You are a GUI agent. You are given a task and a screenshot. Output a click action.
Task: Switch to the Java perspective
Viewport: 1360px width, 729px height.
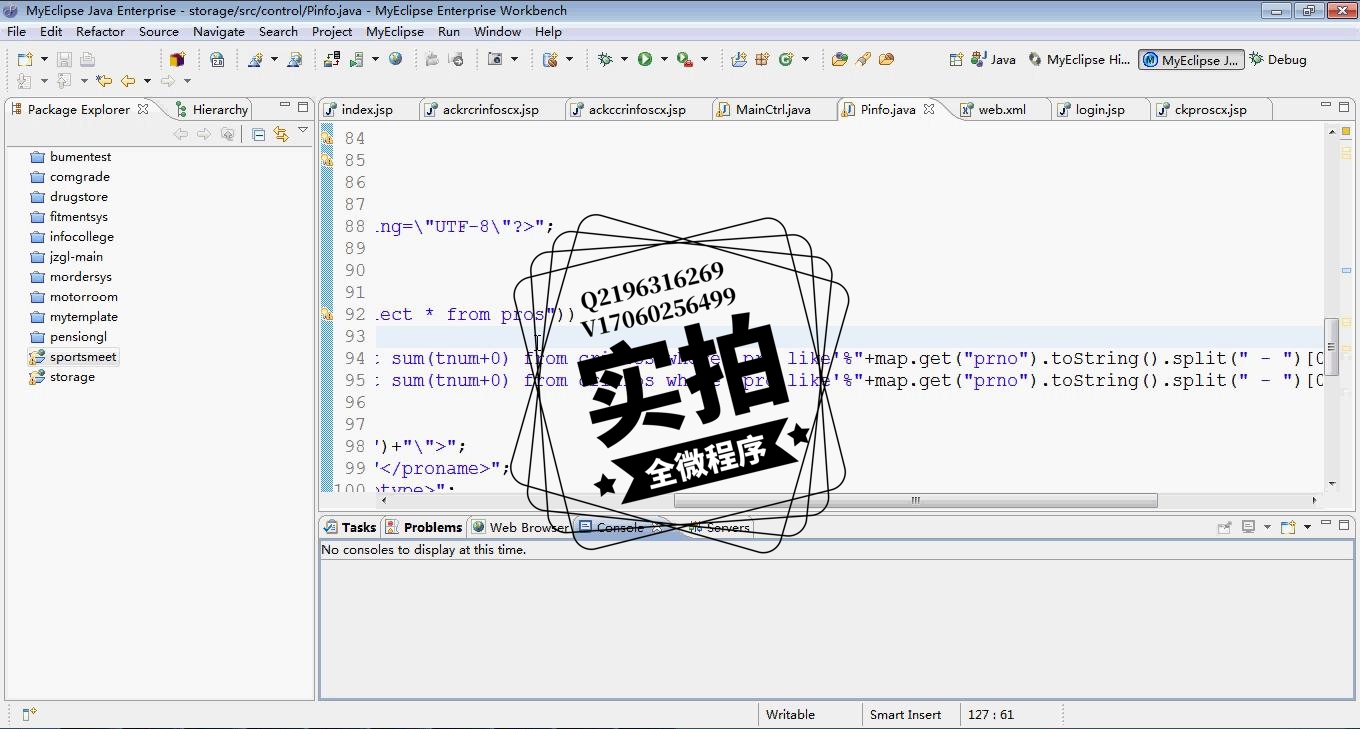[x=993, y=59]
